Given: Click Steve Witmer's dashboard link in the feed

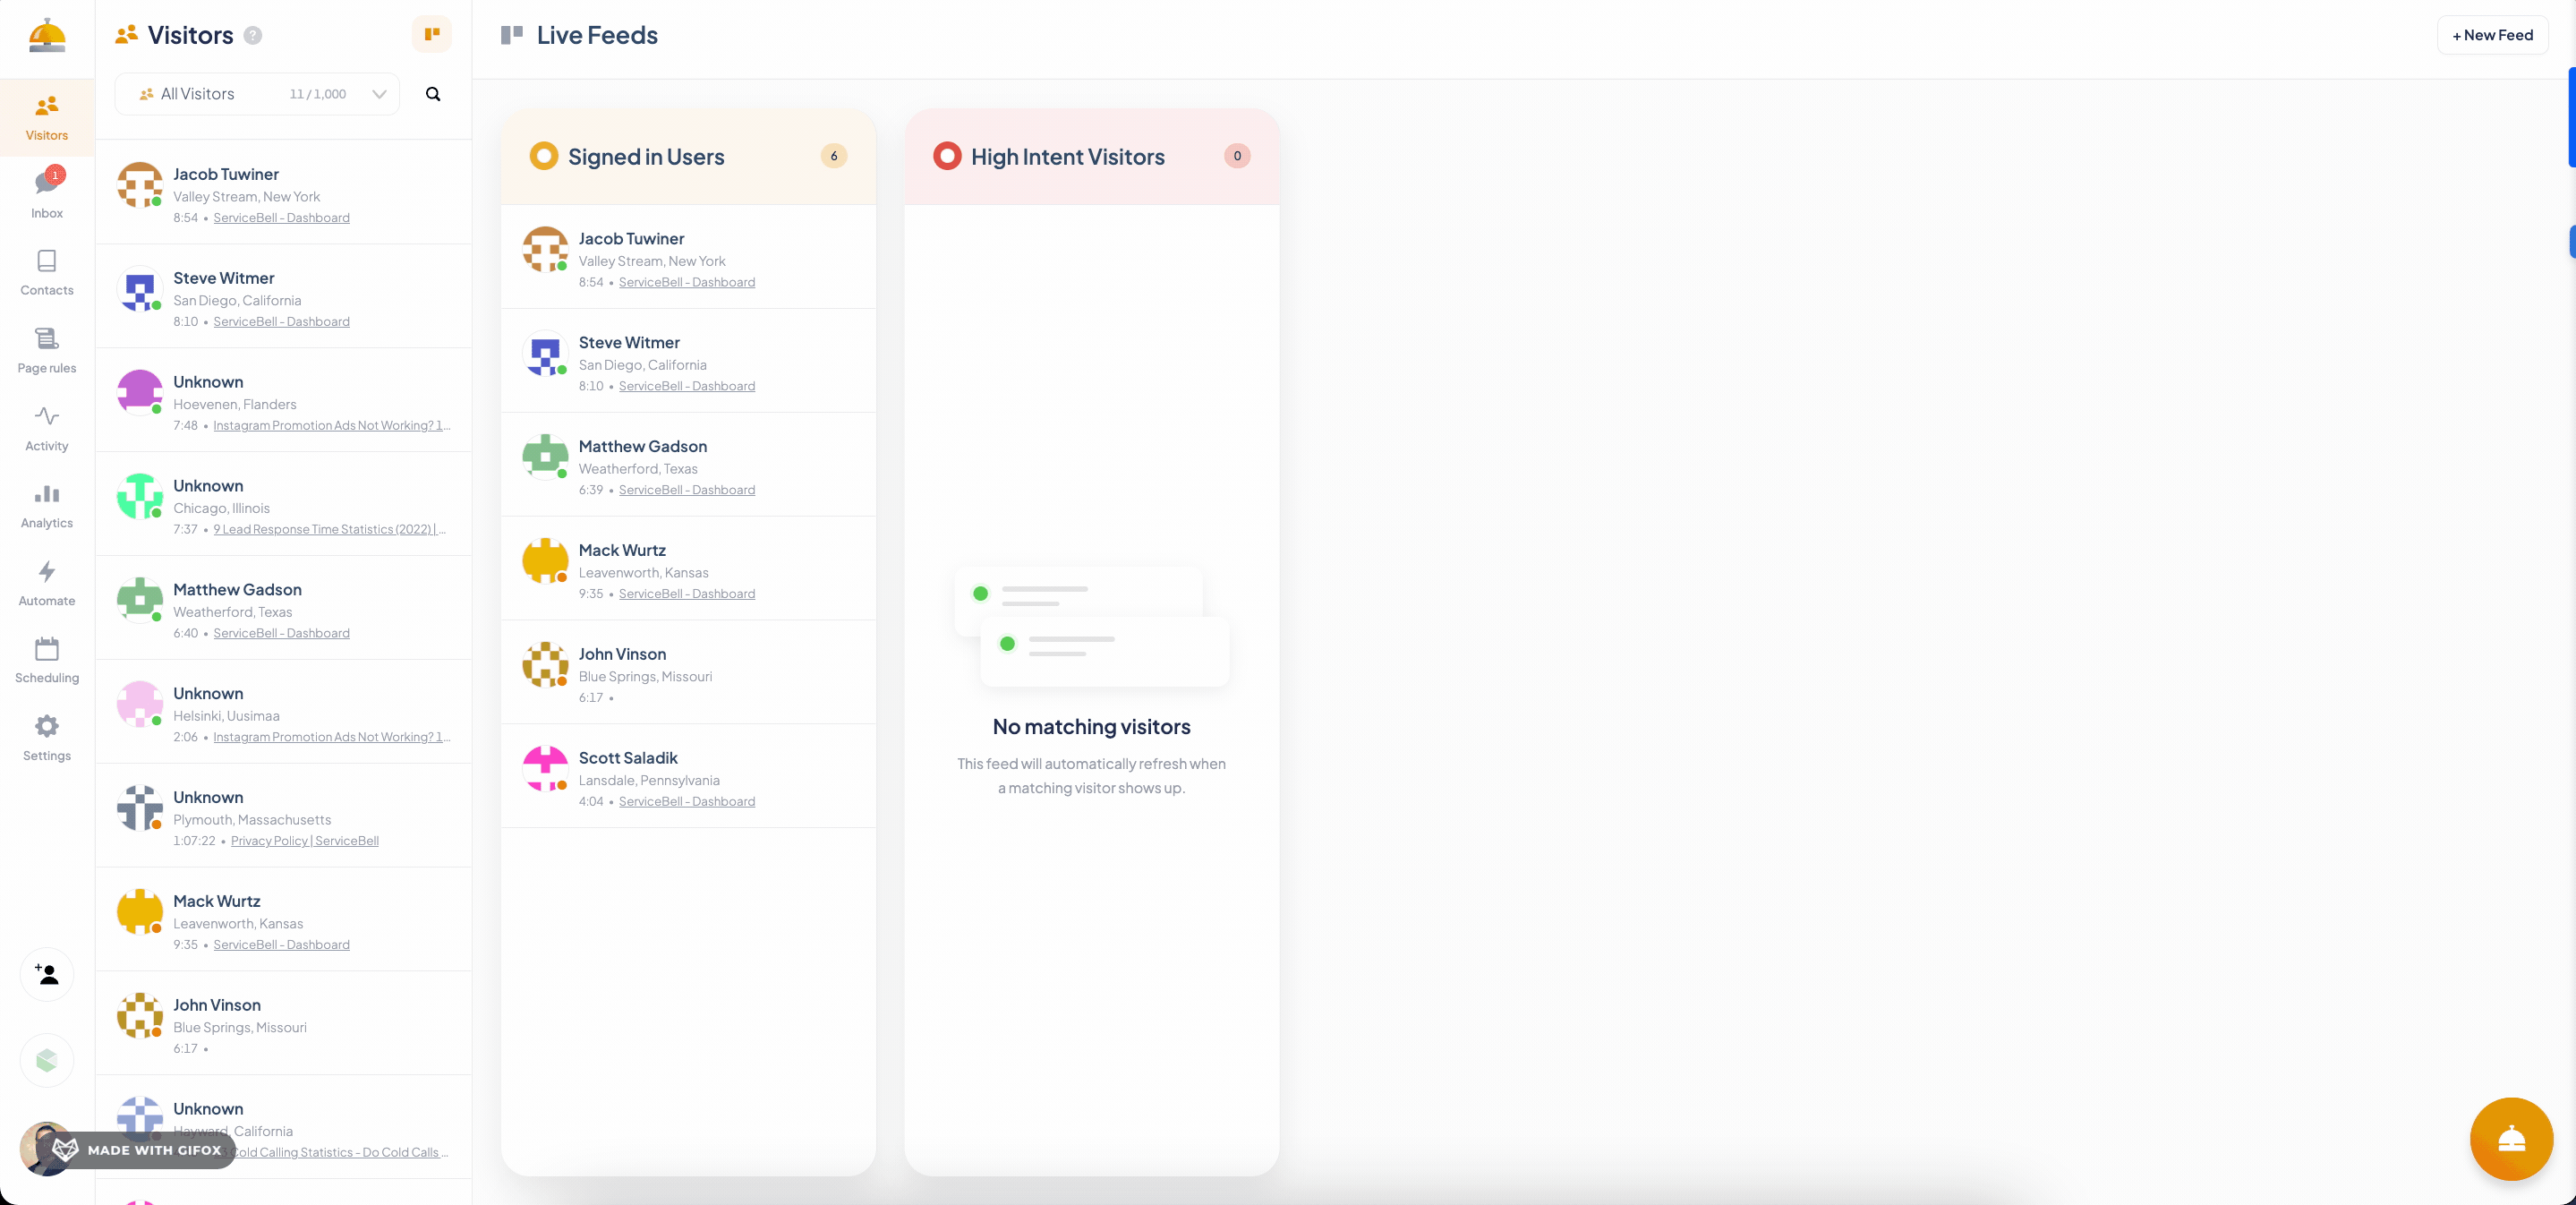Looking at the screenshot, I should pyautogui.click(x=687, y=386).
